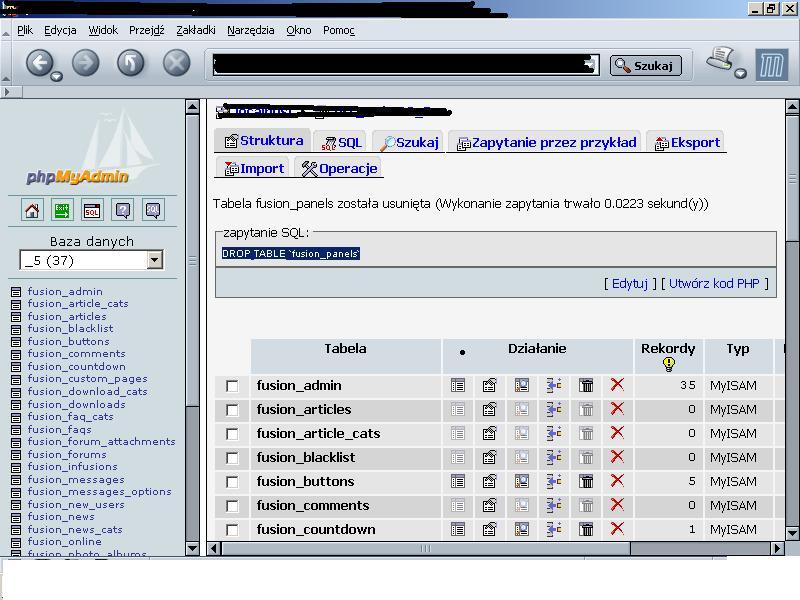Open the Back button history arrow
The image size is (800, 600).
click(56, 76)
